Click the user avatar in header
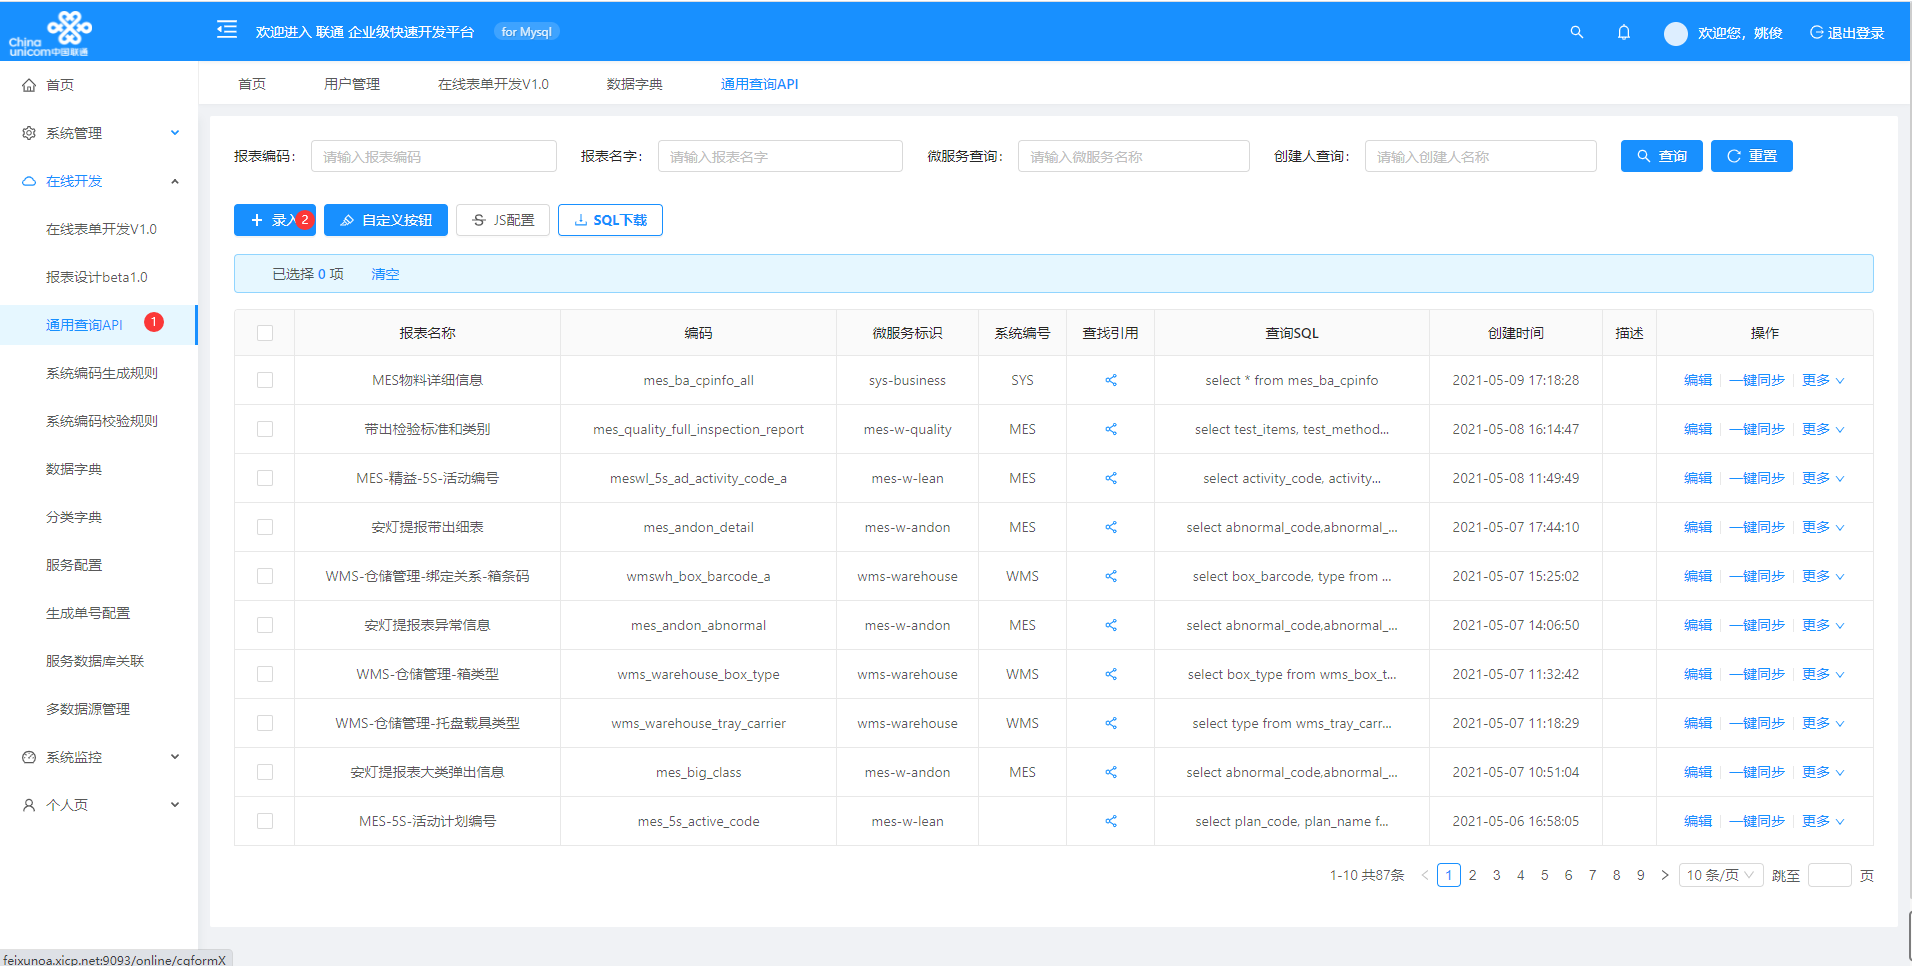This screenshot has width=1912, height=966. (x=1675, y=33)
